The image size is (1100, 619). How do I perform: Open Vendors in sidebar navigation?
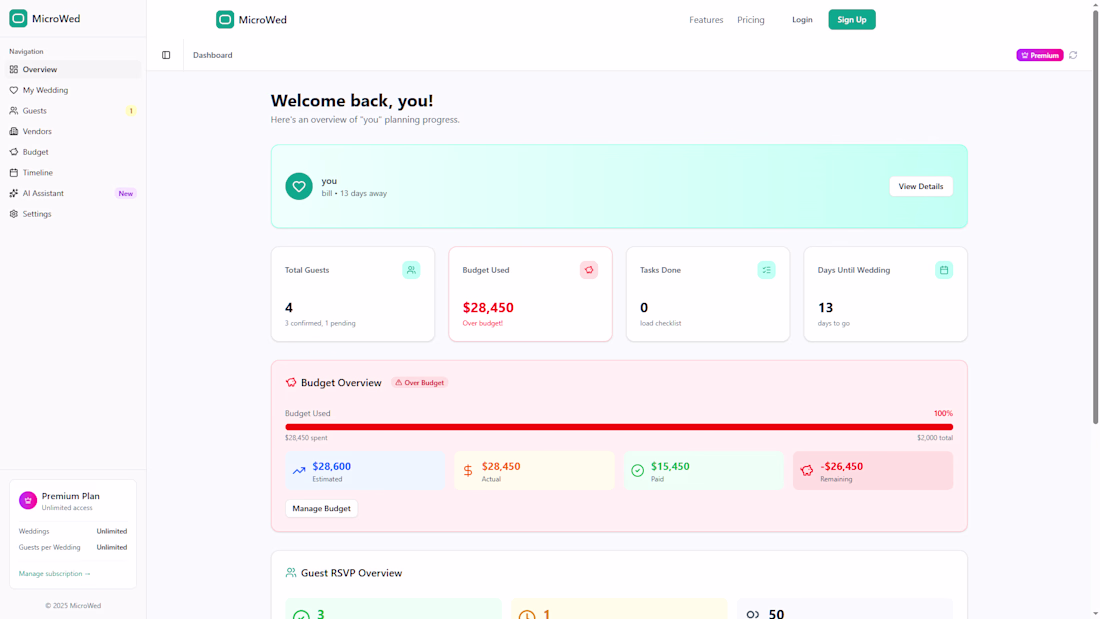[73, 131]
